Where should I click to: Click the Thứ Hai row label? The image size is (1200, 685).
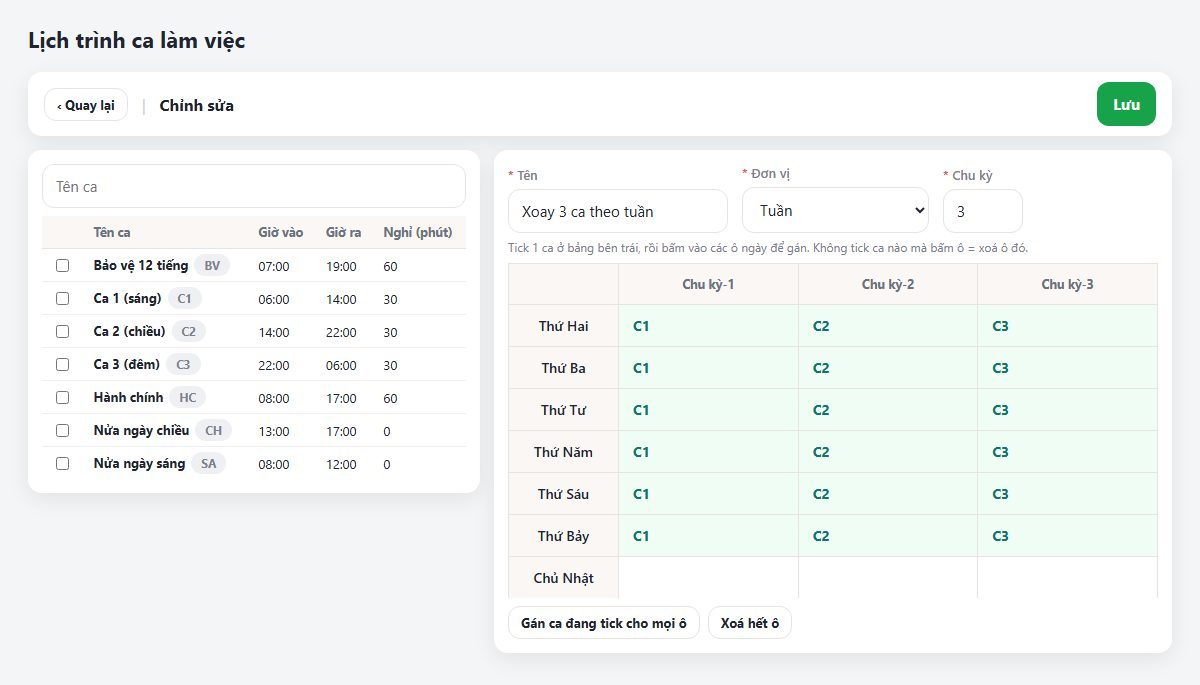click(563, 326)
